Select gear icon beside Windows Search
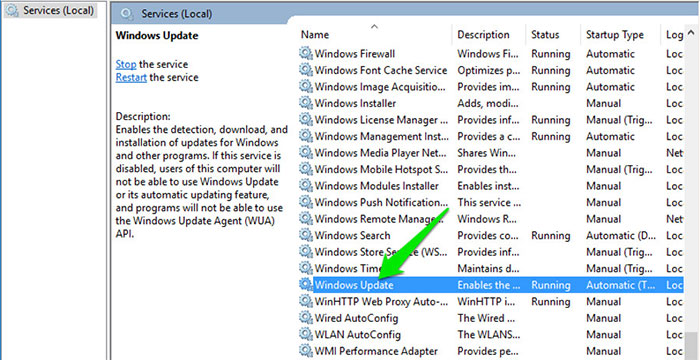This screenshot has width=700, height=360. pyautogui.click(x=305, y=235)
